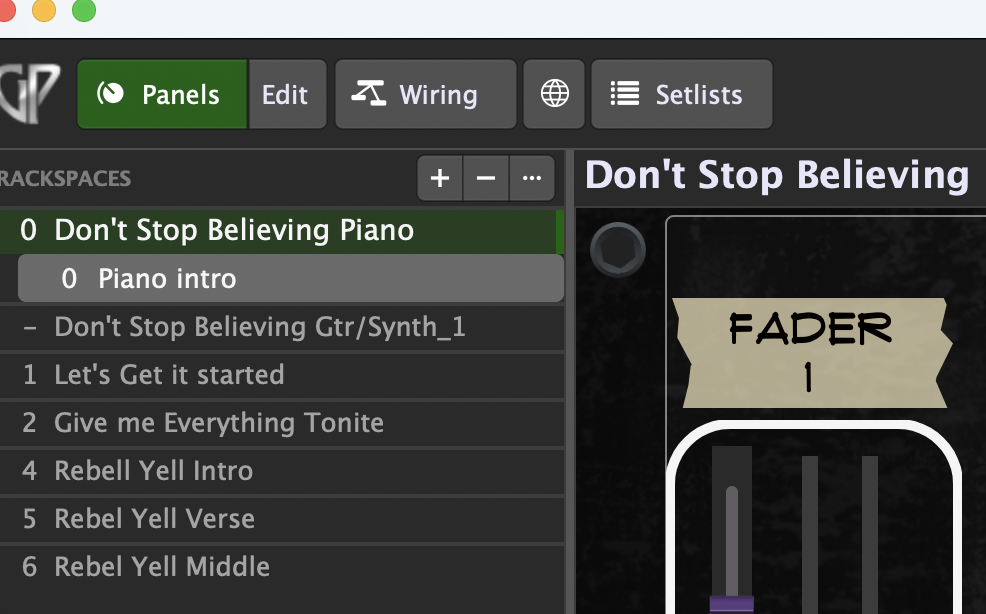Screen dimensions: 986x614
Task: Click the globe icon button
Action: pyautogui.click(x=554, y=95)
